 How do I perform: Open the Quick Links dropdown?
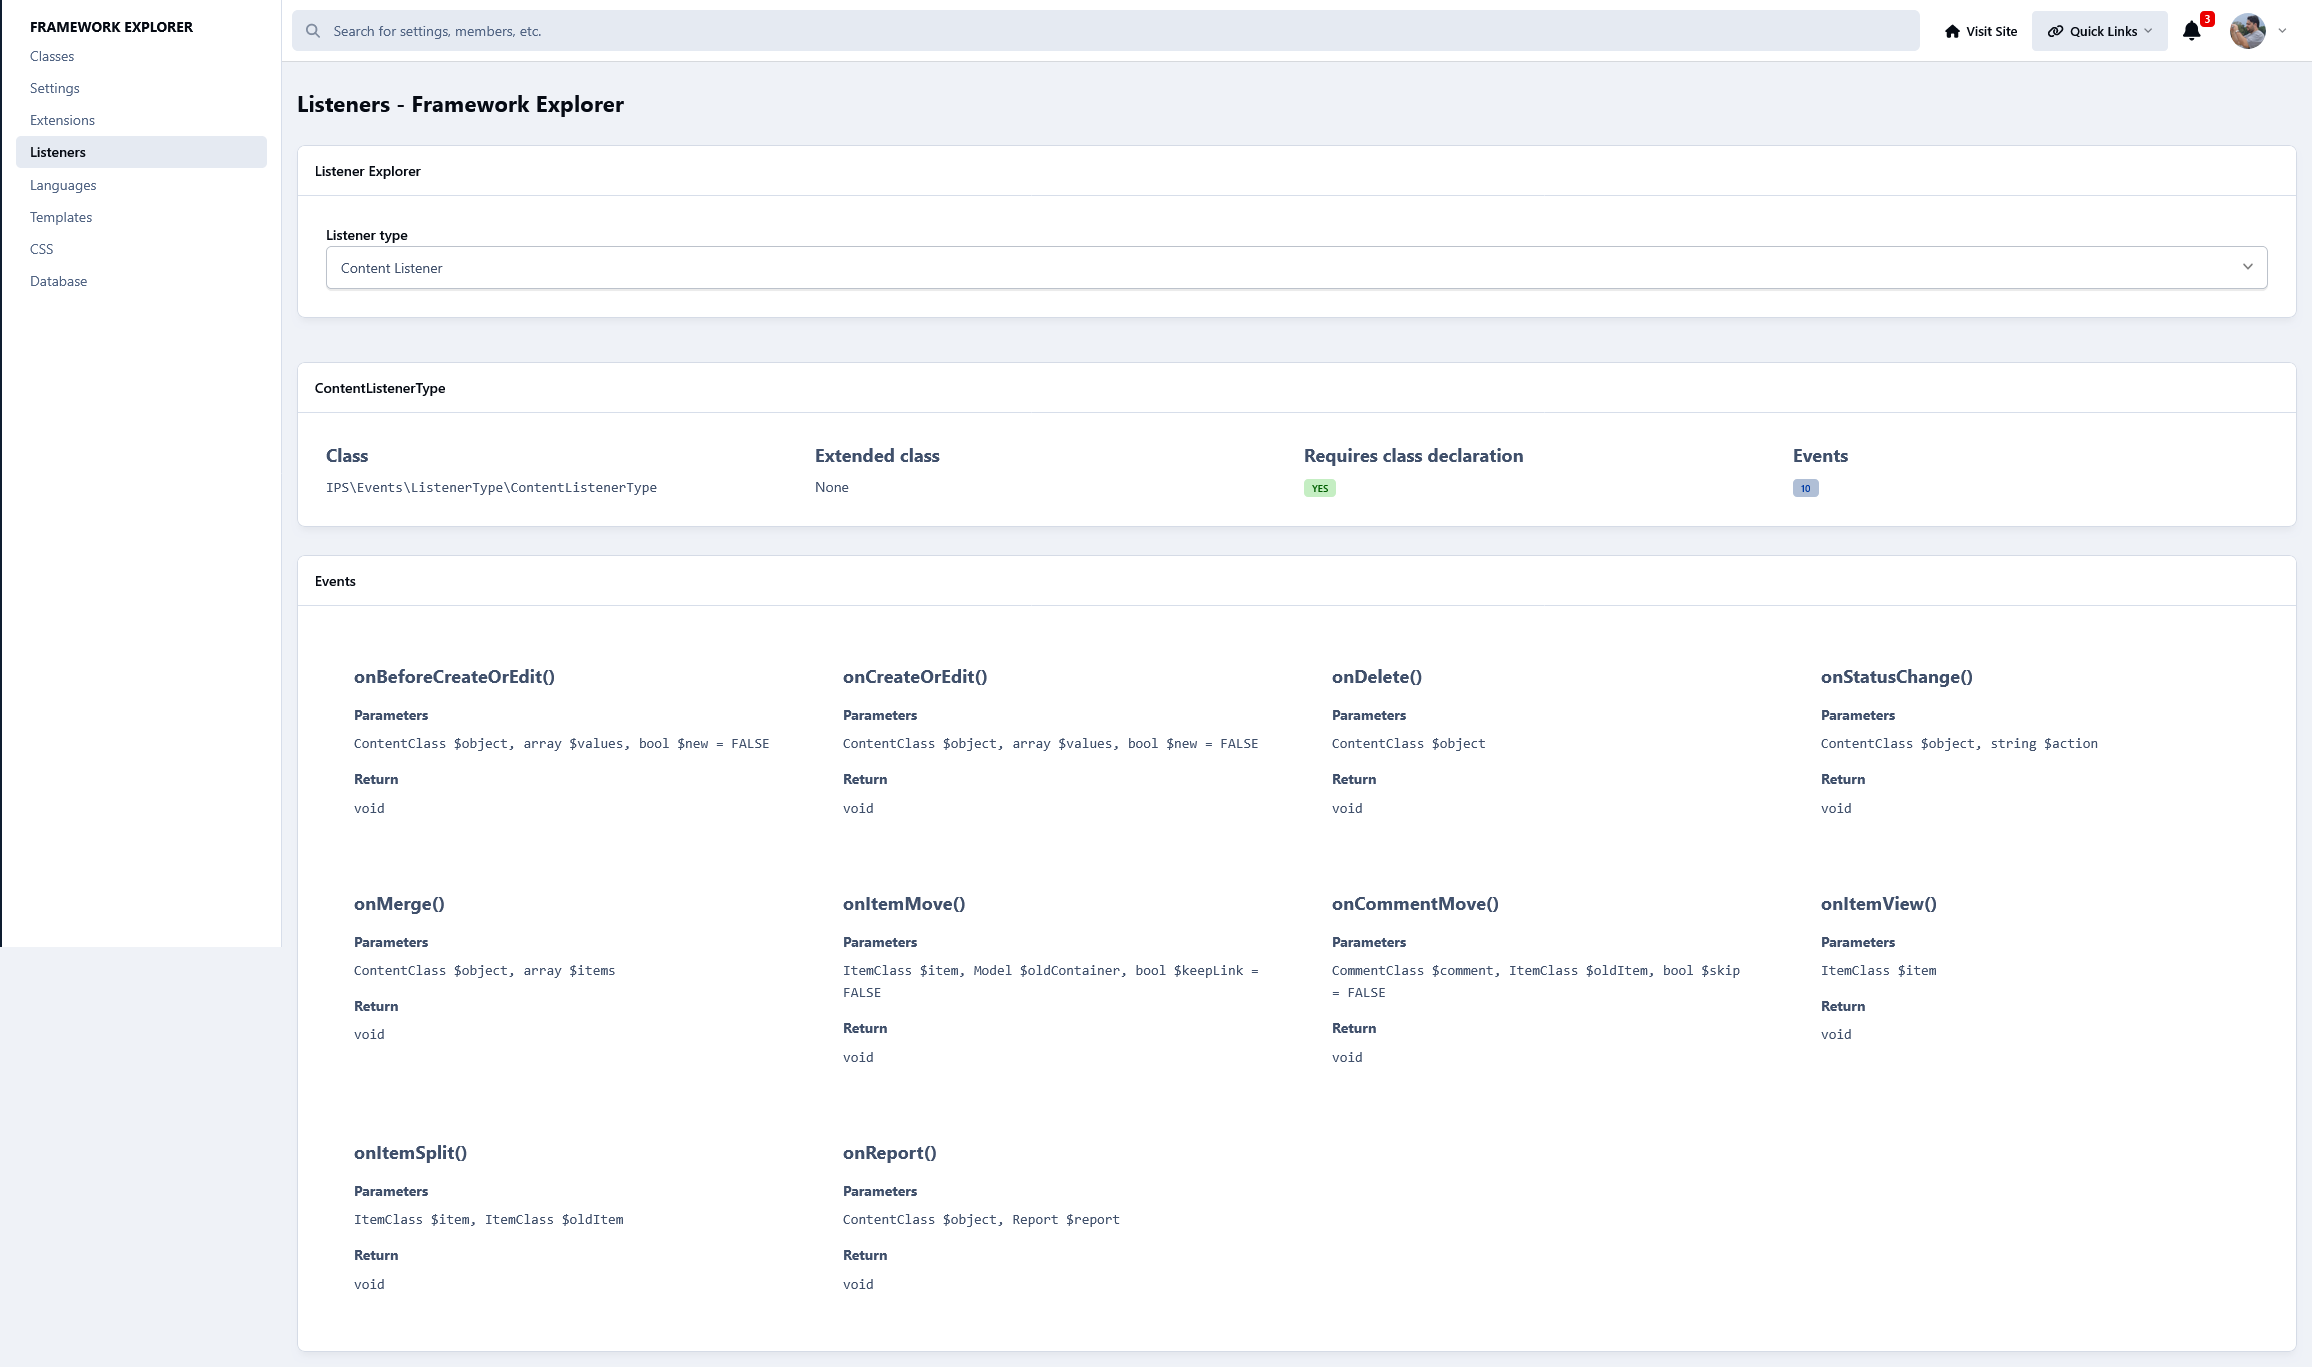click(2099, 31)
